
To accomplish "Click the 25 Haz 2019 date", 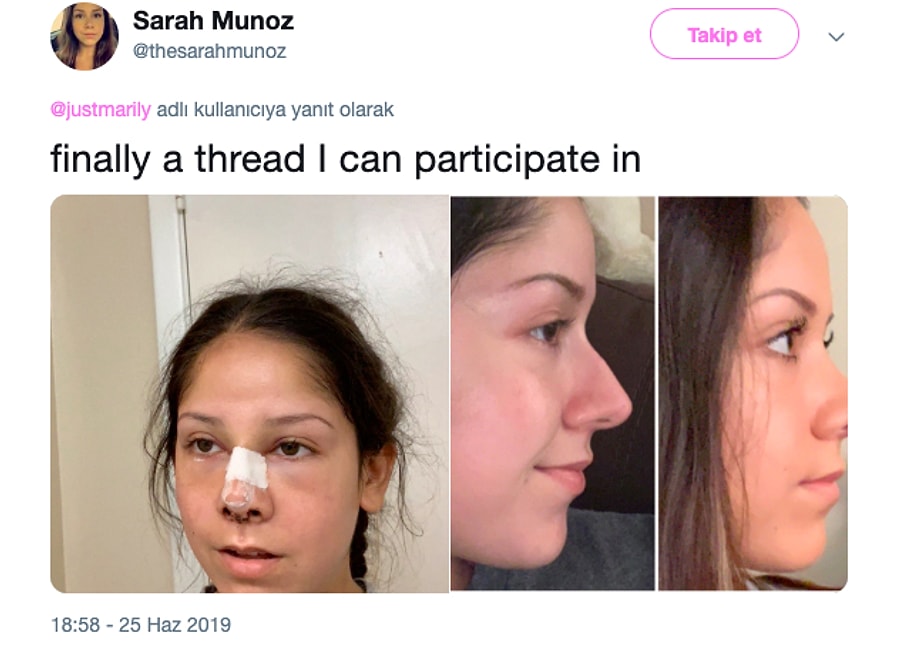I will coord(174,624).
